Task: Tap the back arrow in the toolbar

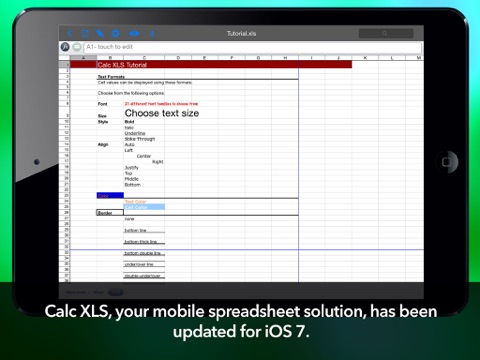Action: 70,33
